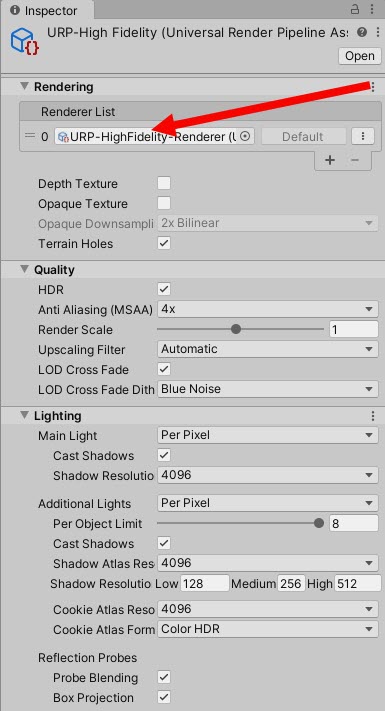Click the Opaque Downsampling 2x Bilinear dropdown

[268, 223]
